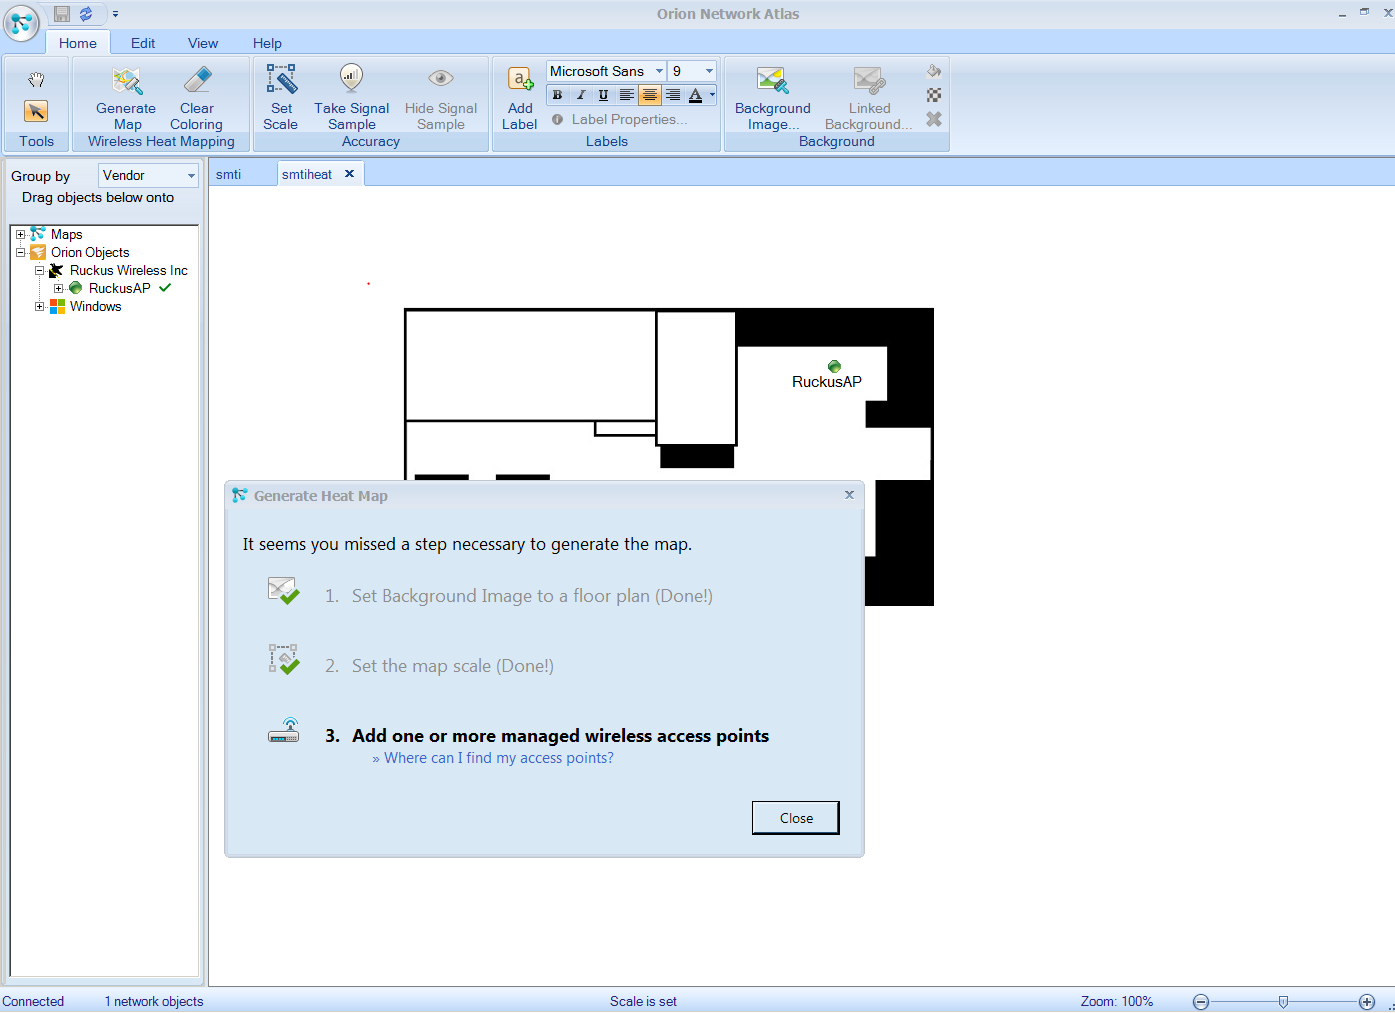
Task: Select the smtiheat map tab
Action: (x=307, y=174)
